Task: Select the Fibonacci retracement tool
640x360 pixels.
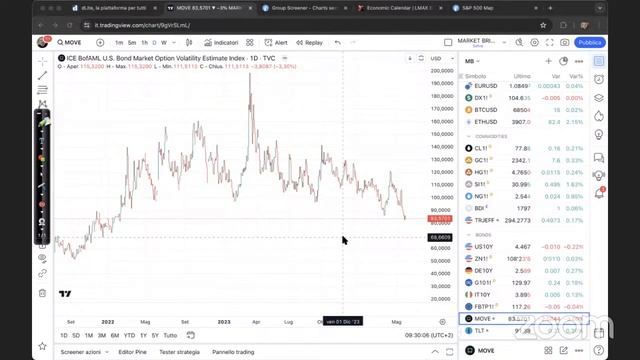Action: pos(42,90)
